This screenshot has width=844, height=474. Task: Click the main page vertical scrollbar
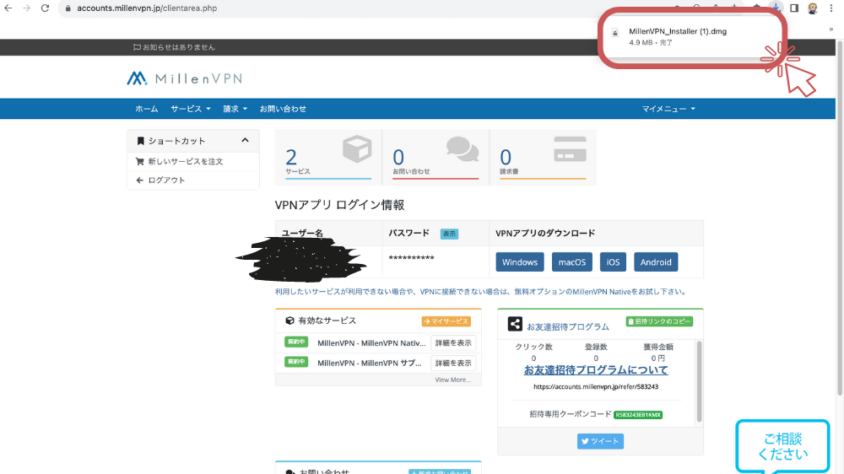(839, 220)
